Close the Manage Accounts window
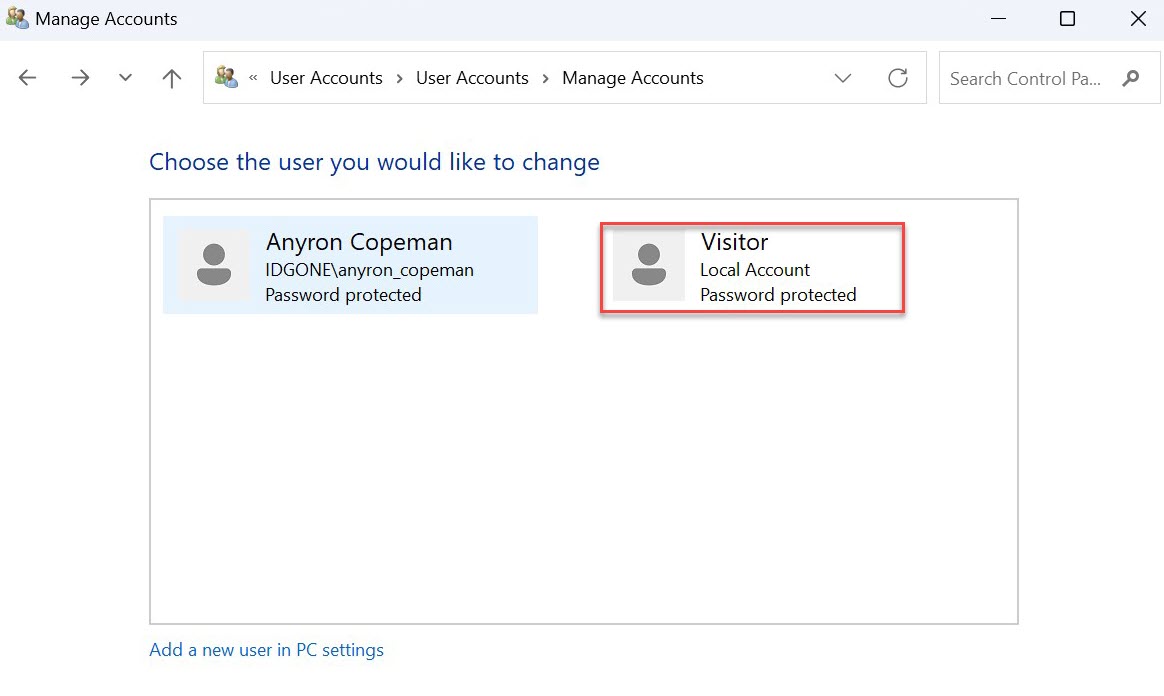 (1138, 19)
